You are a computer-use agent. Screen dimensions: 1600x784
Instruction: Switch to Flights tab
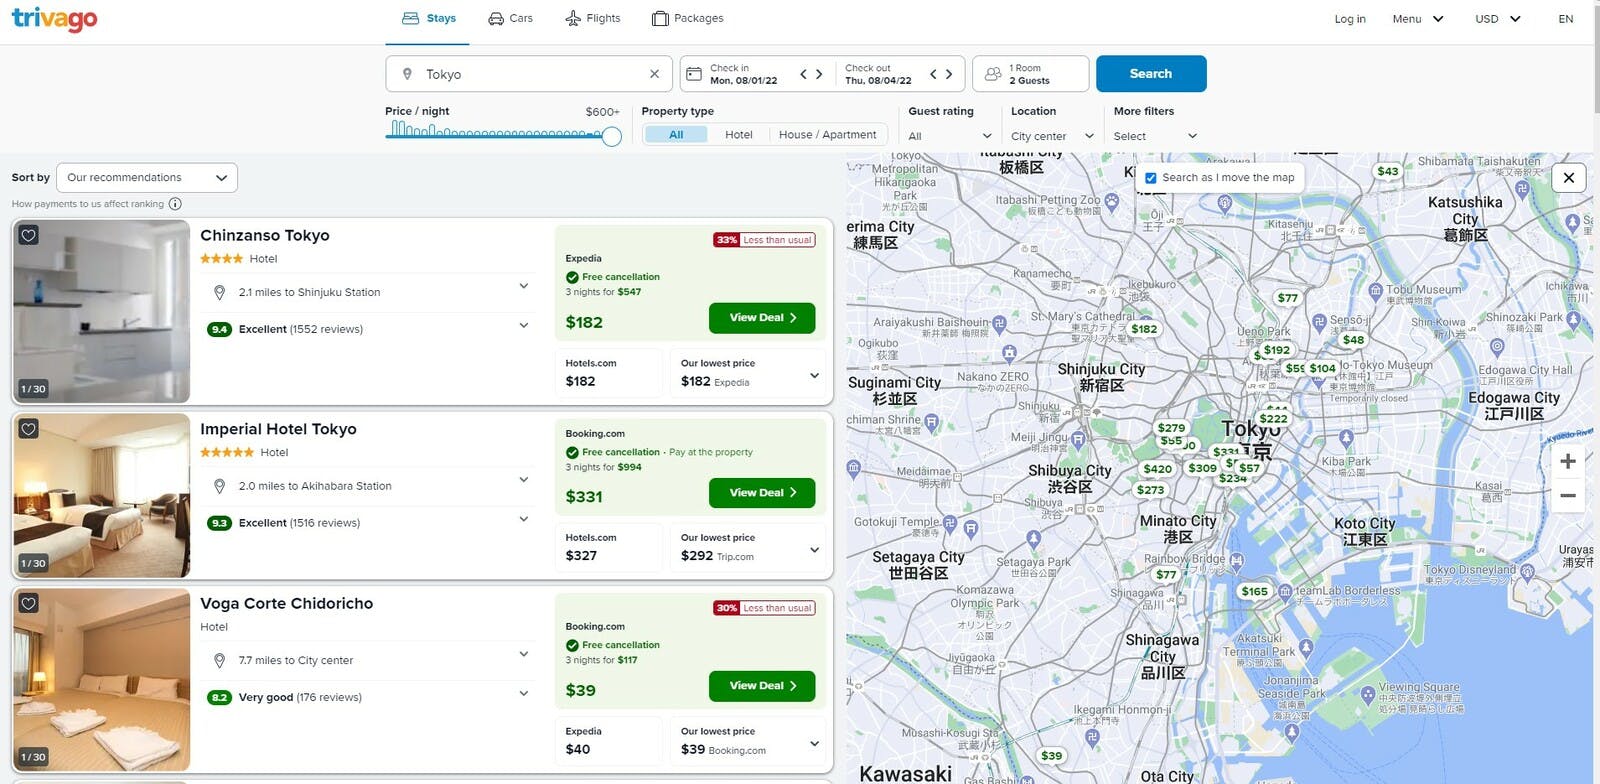[592, 19]
